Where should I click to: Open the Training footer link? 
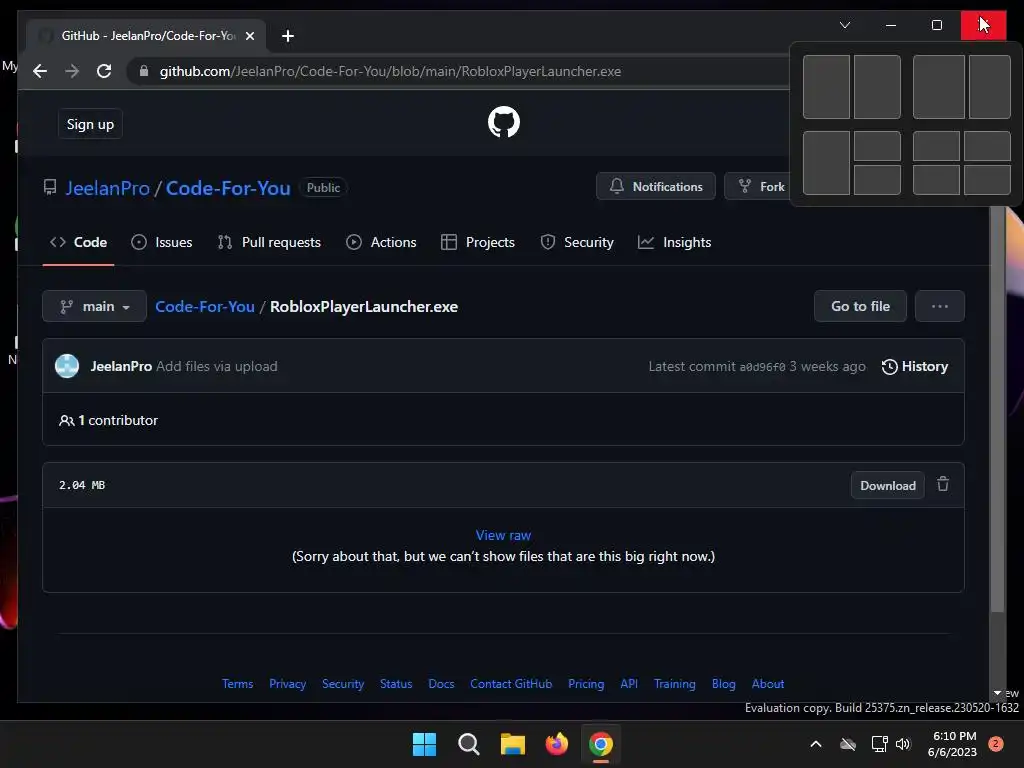pos(675,684)
